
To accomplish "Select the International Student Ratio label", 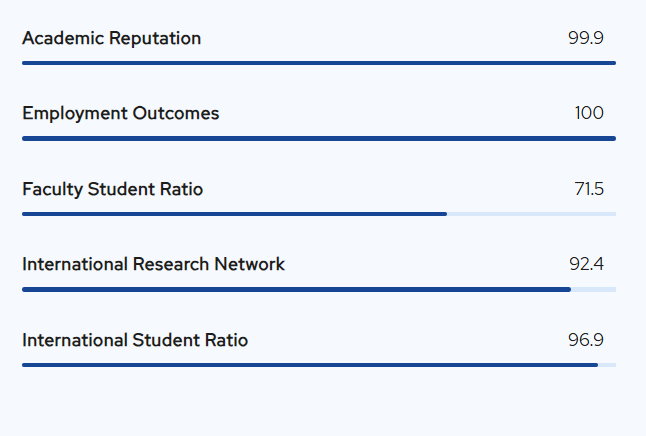I will (x=135, y=341).
